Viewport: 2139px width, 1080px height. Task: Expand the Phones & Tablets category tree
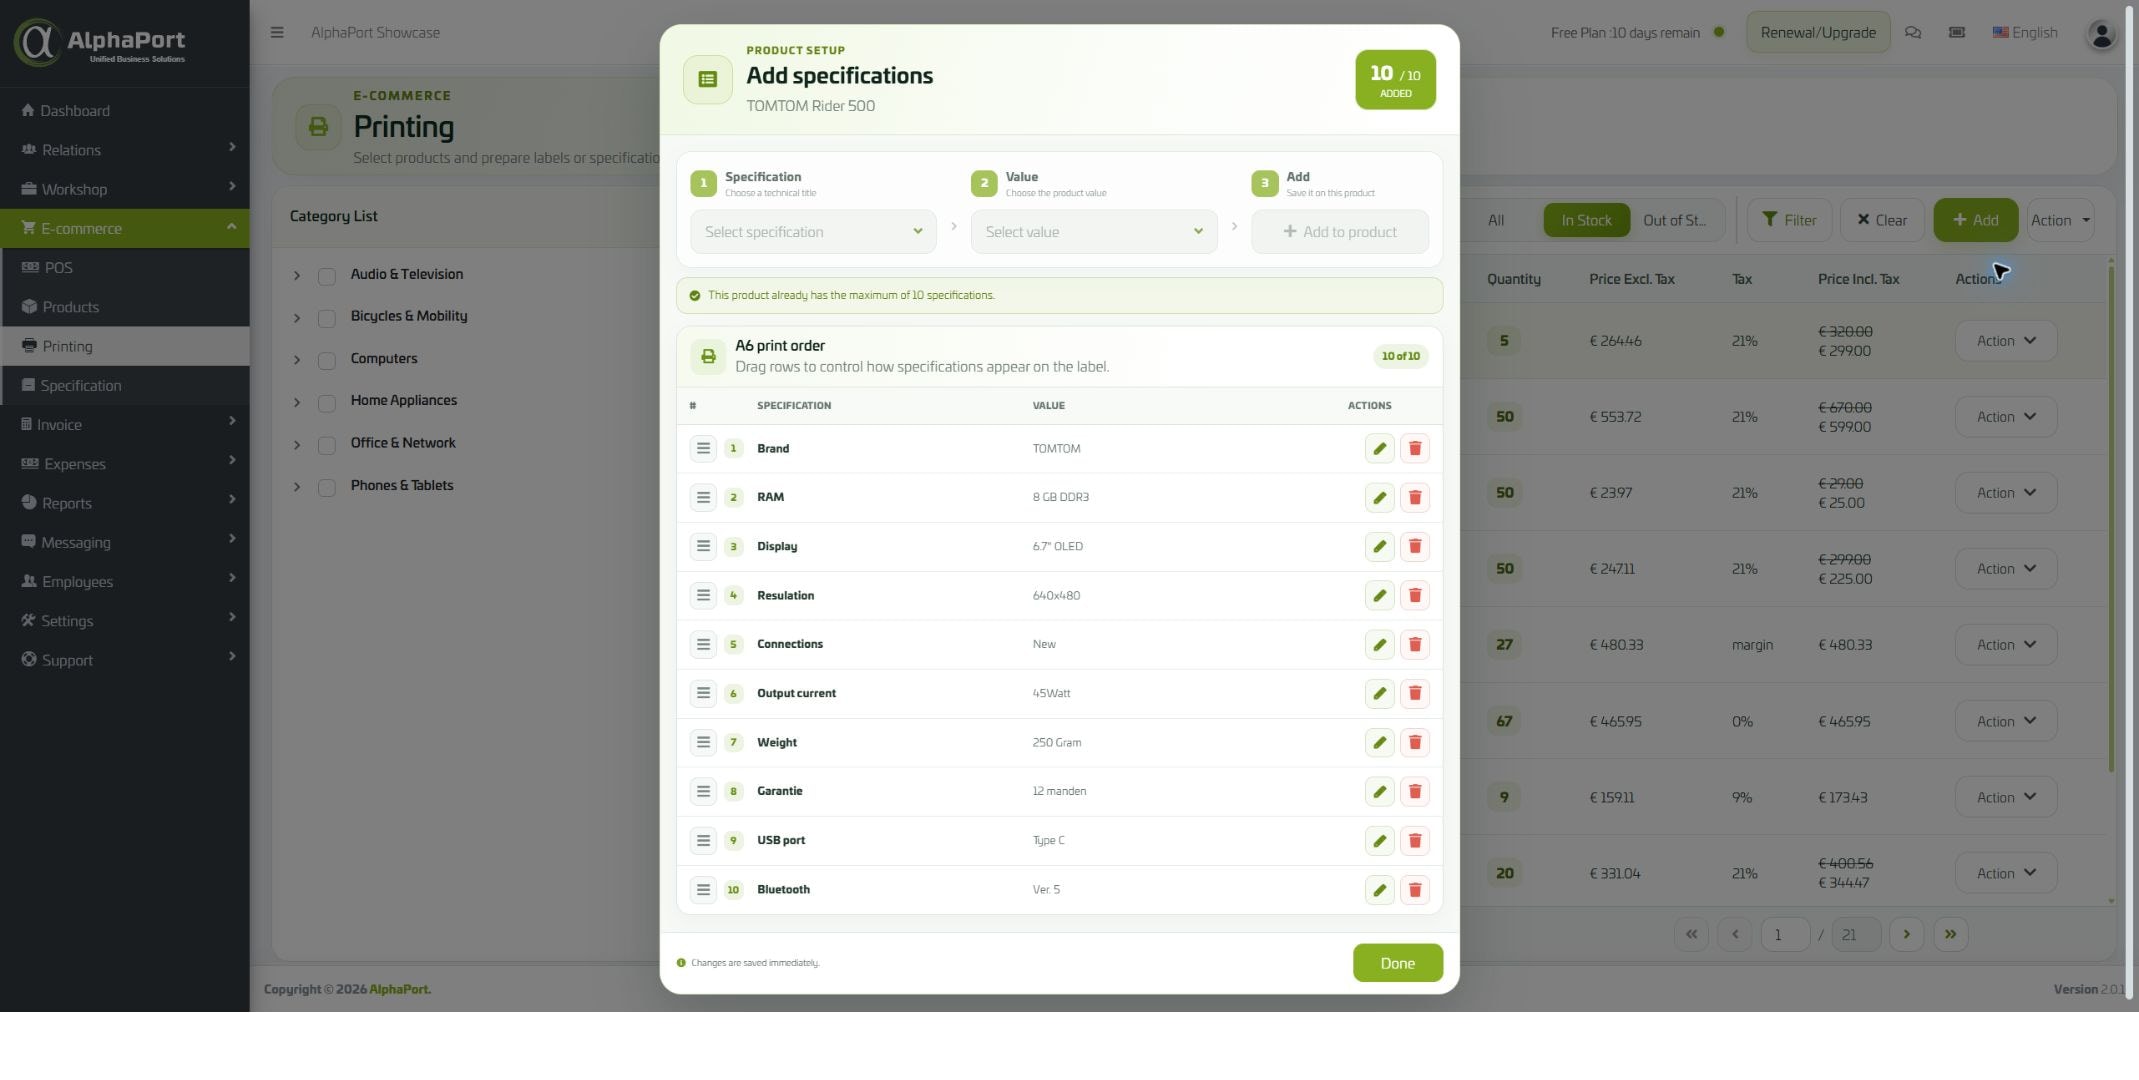click(296, 487)
